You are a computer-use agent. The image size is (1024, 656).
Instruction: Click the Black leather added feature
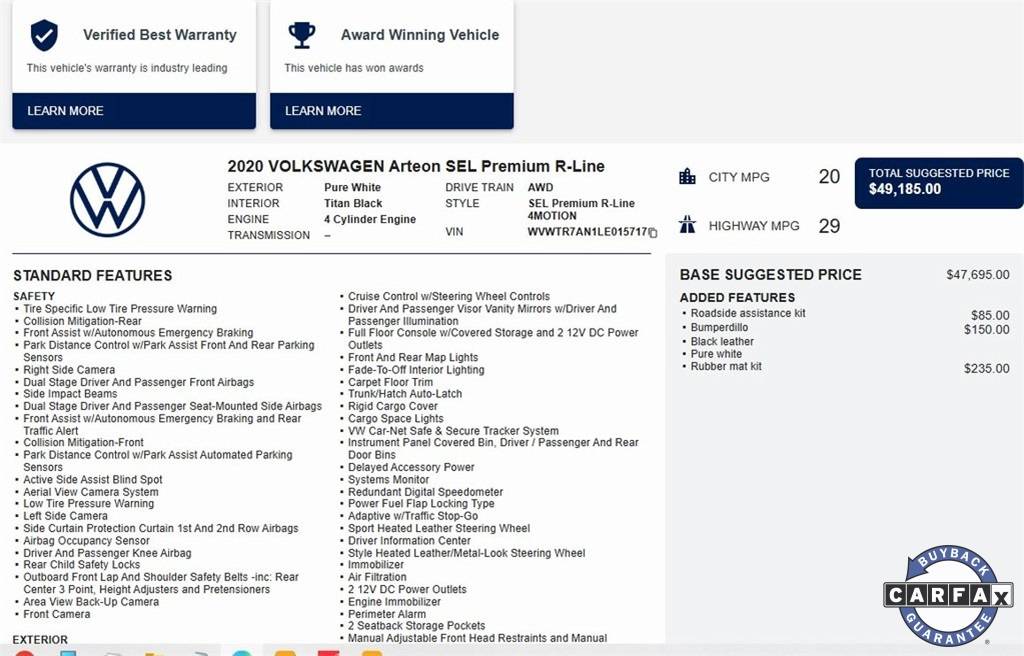(x=722, y=341)
